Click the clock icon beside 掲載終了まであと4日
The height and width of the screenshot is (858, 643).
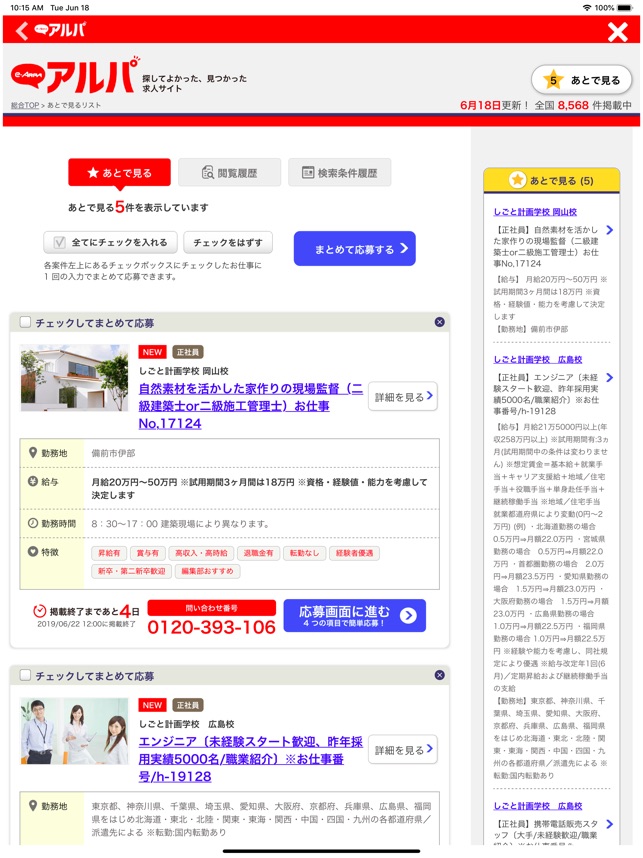[x=39, y=611]
